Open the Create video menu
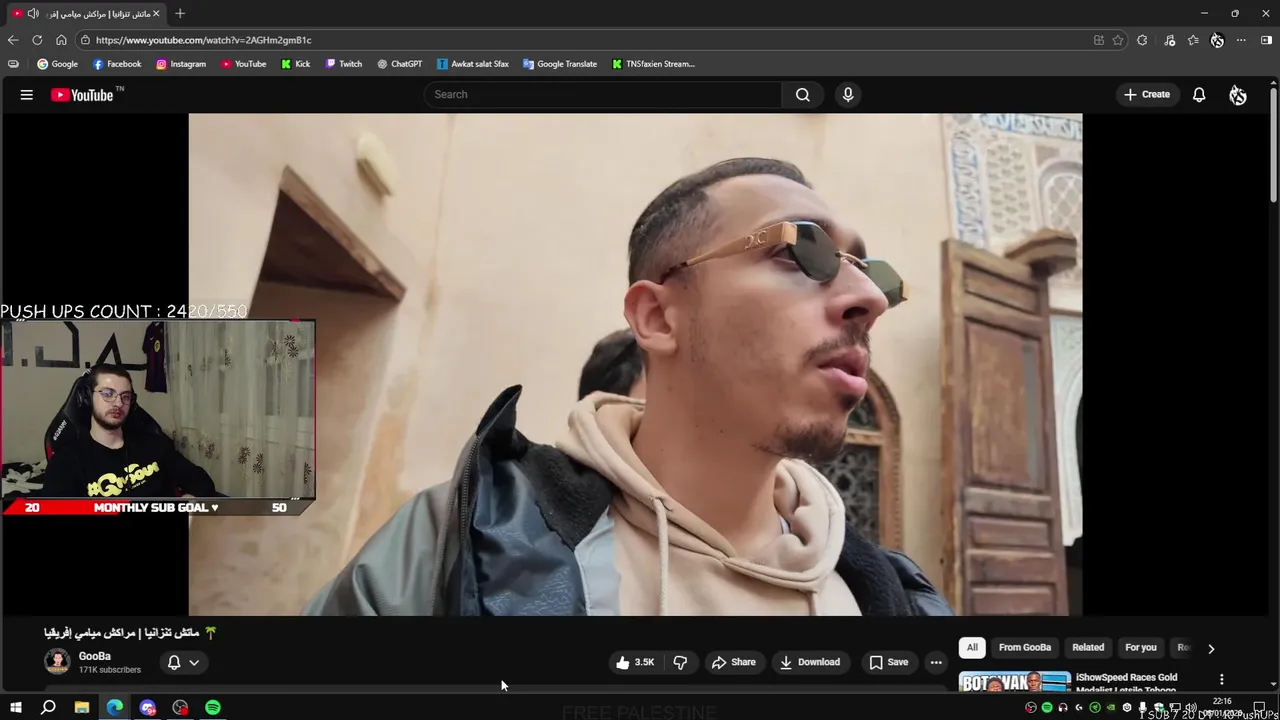This screenshot has height=720, width=1280. tap(1147, 95)
